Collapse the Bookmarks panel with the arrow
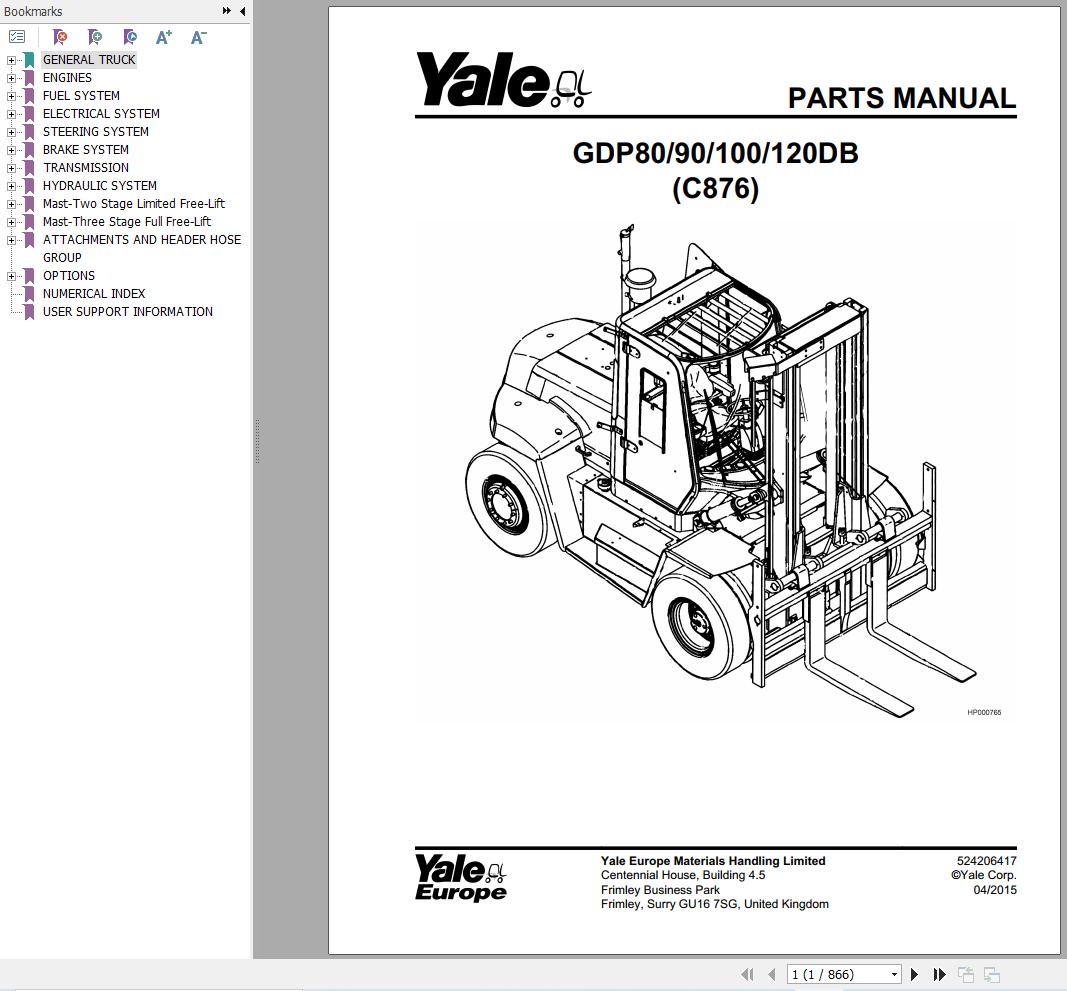The width and height of the screenshot is (1067, 991). pyautogui.click(x=240, y=11)
